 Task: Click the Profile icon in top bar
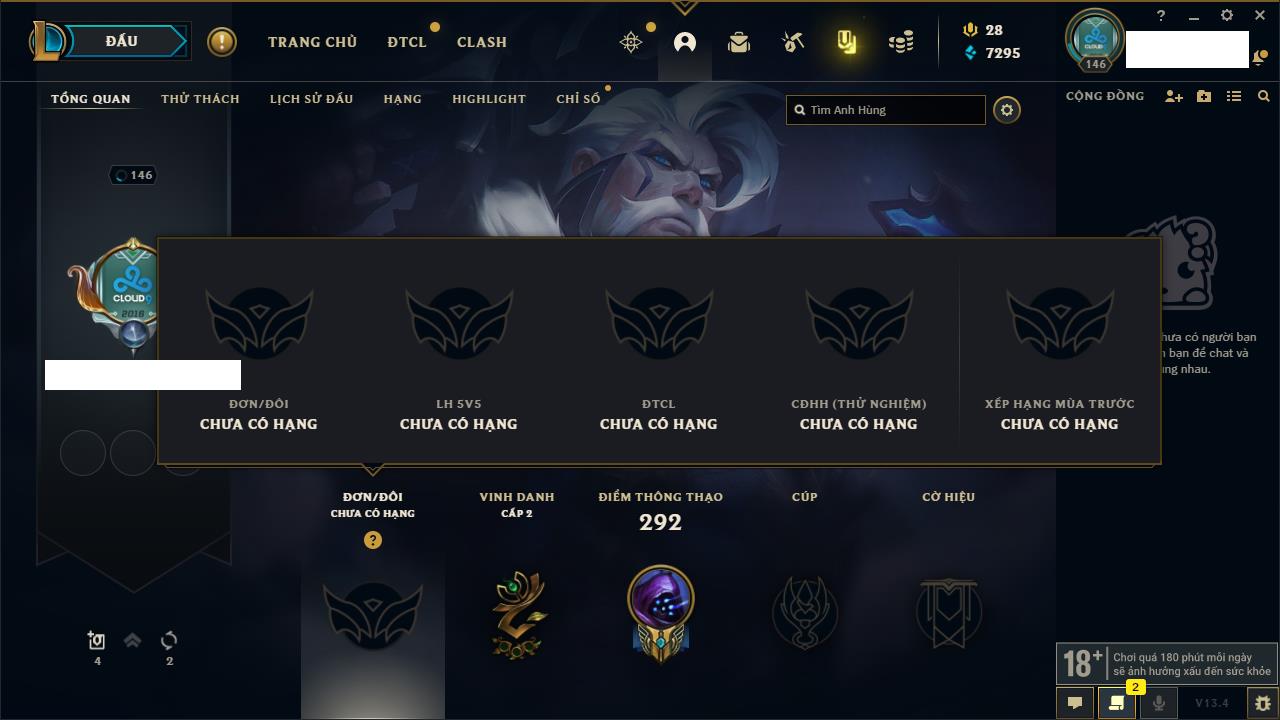point(685,42)
